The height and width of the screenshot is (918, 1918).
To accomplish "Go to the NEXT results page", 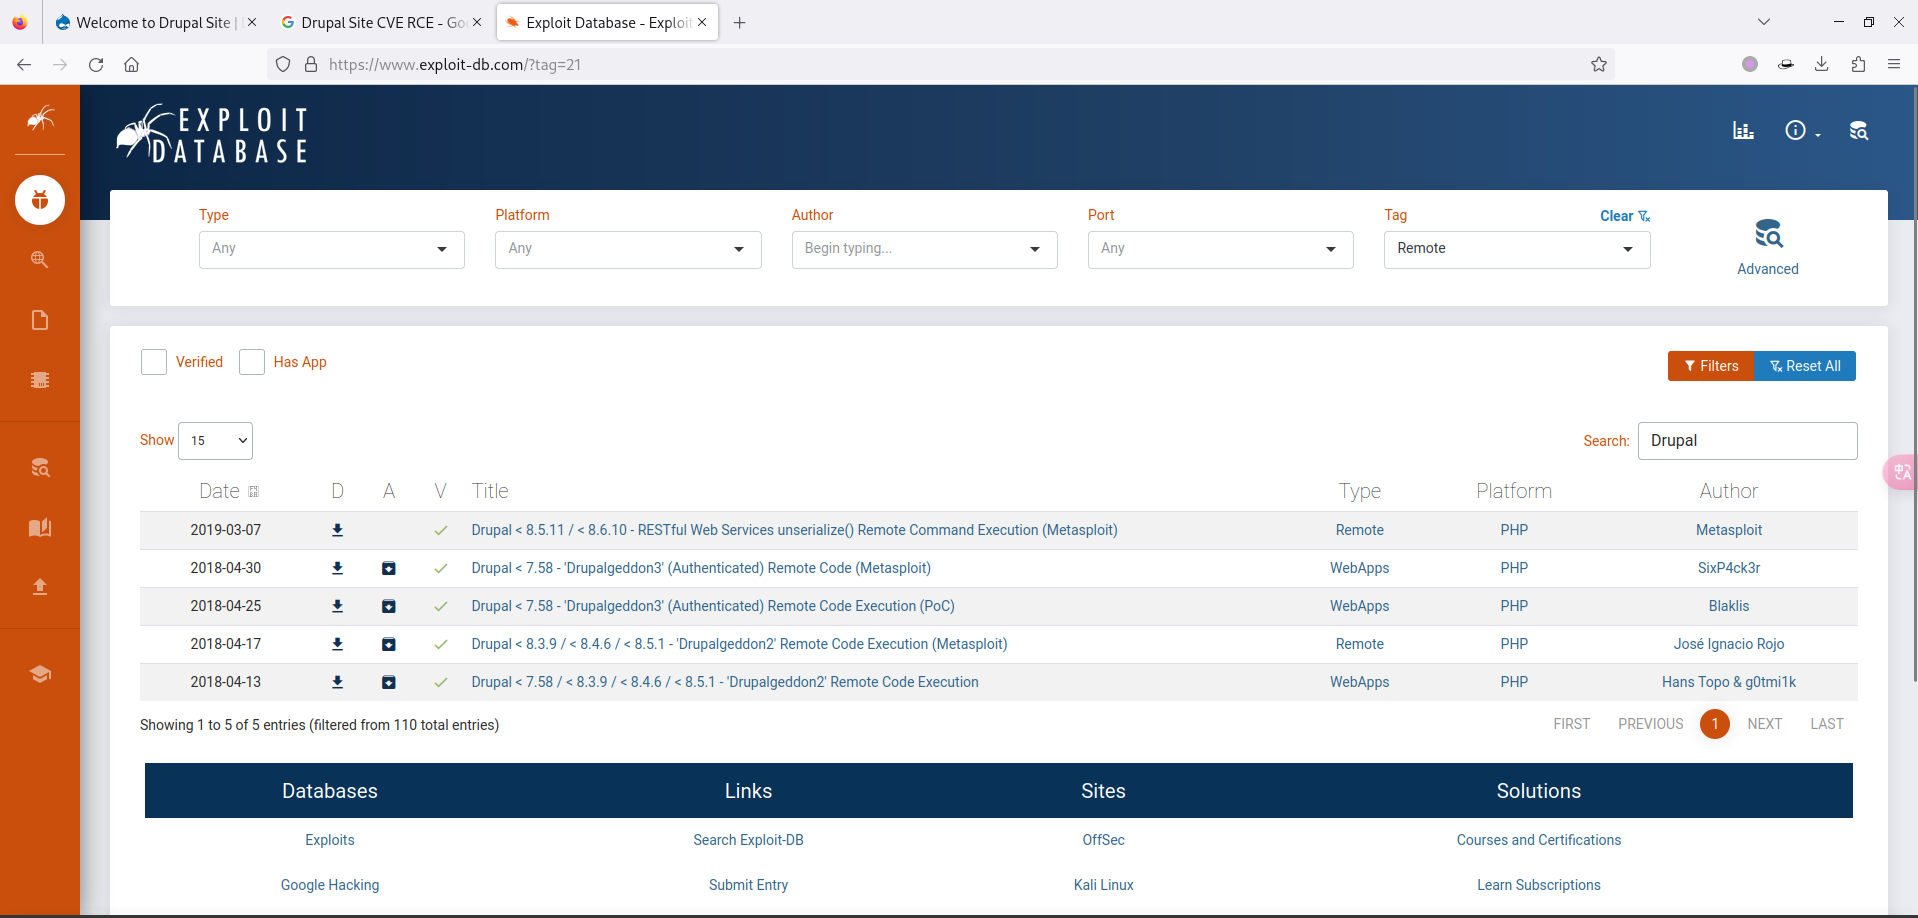I will click(x=1765, y=724).
